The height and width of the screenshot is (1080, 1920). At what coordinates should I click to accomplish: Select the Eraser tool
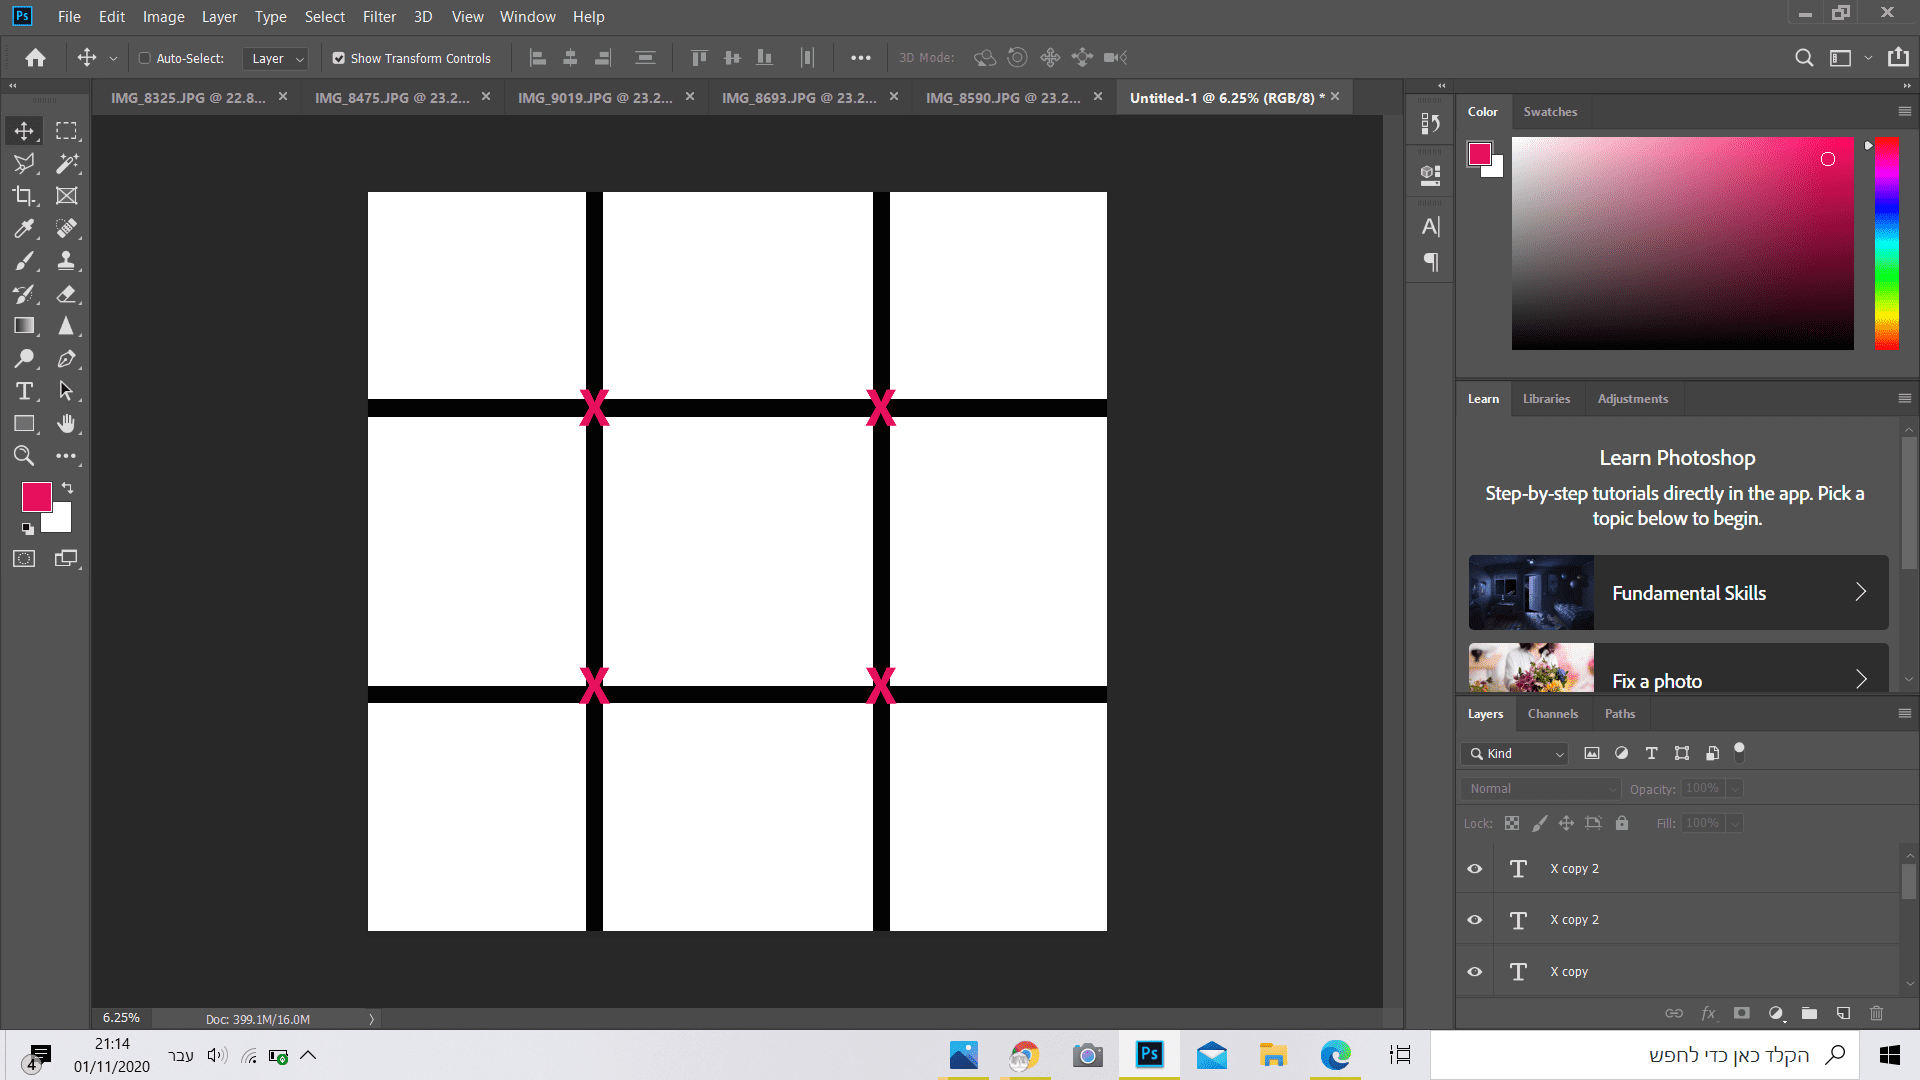(x=66, y=294)
